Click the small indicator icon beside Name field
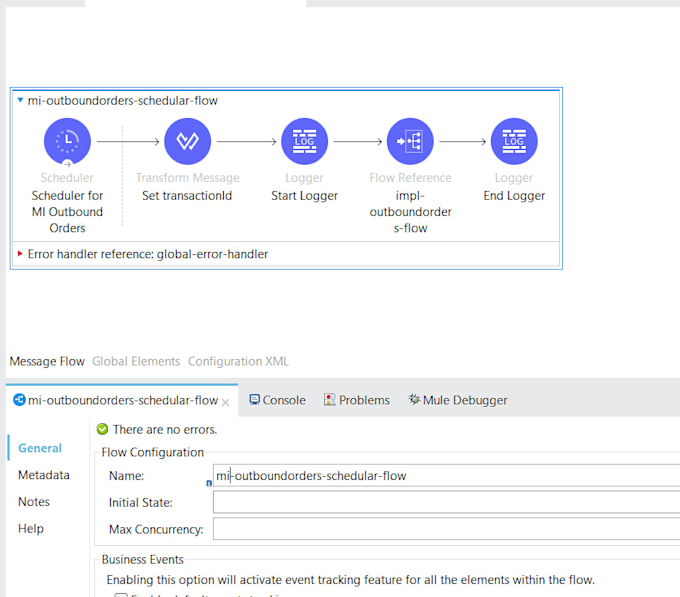680x597 pixels. click(x=209, y=483)
